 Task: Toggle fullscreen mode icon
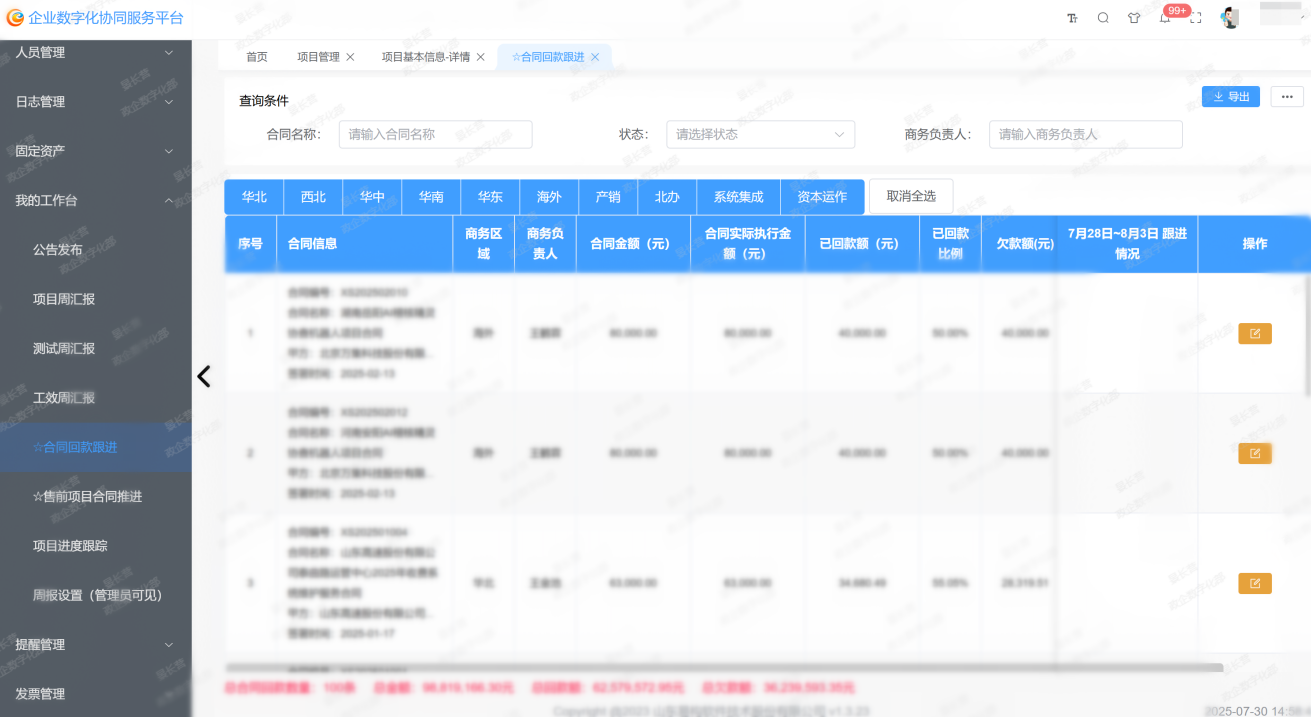point(1195,18)
